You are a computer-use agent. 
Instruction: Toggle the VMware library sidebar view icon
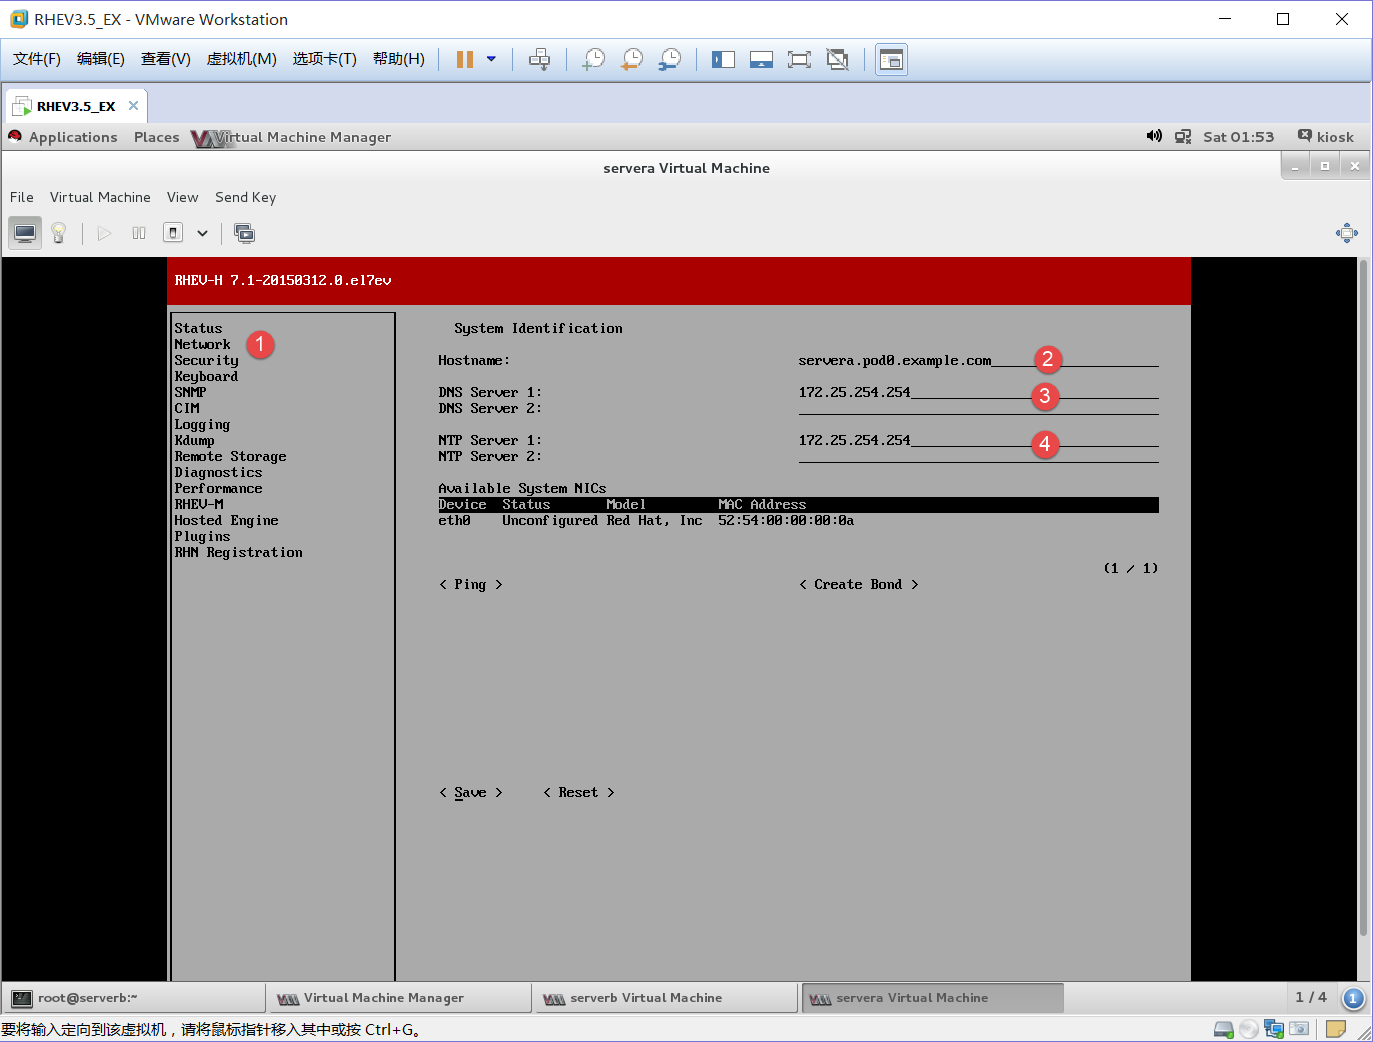point(723,59)
